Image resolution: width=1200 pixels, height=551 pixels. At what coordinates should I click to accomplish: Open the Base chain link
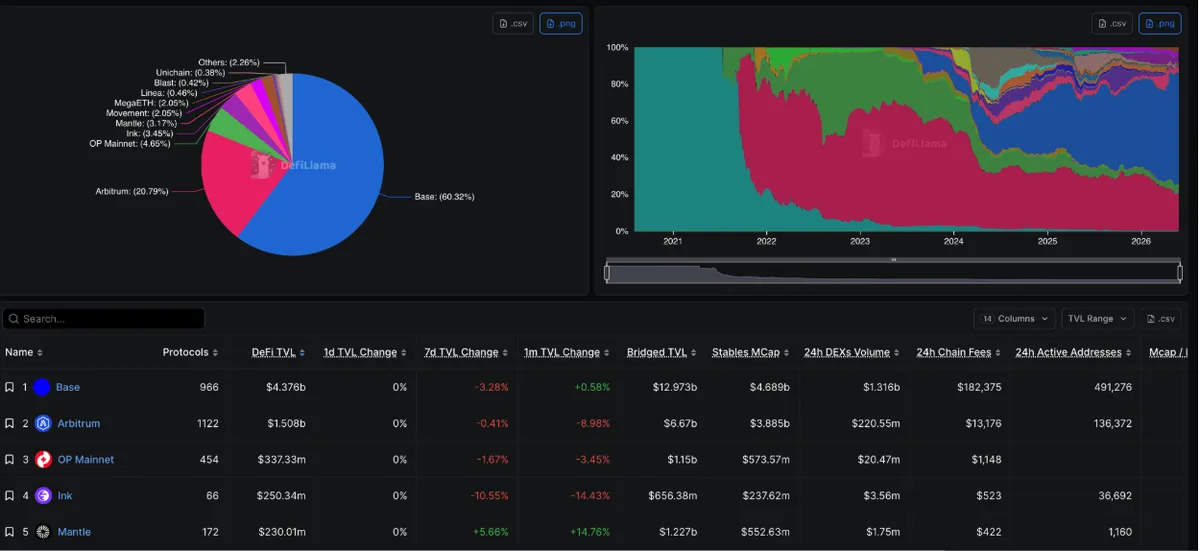click(x=68, y=387)
